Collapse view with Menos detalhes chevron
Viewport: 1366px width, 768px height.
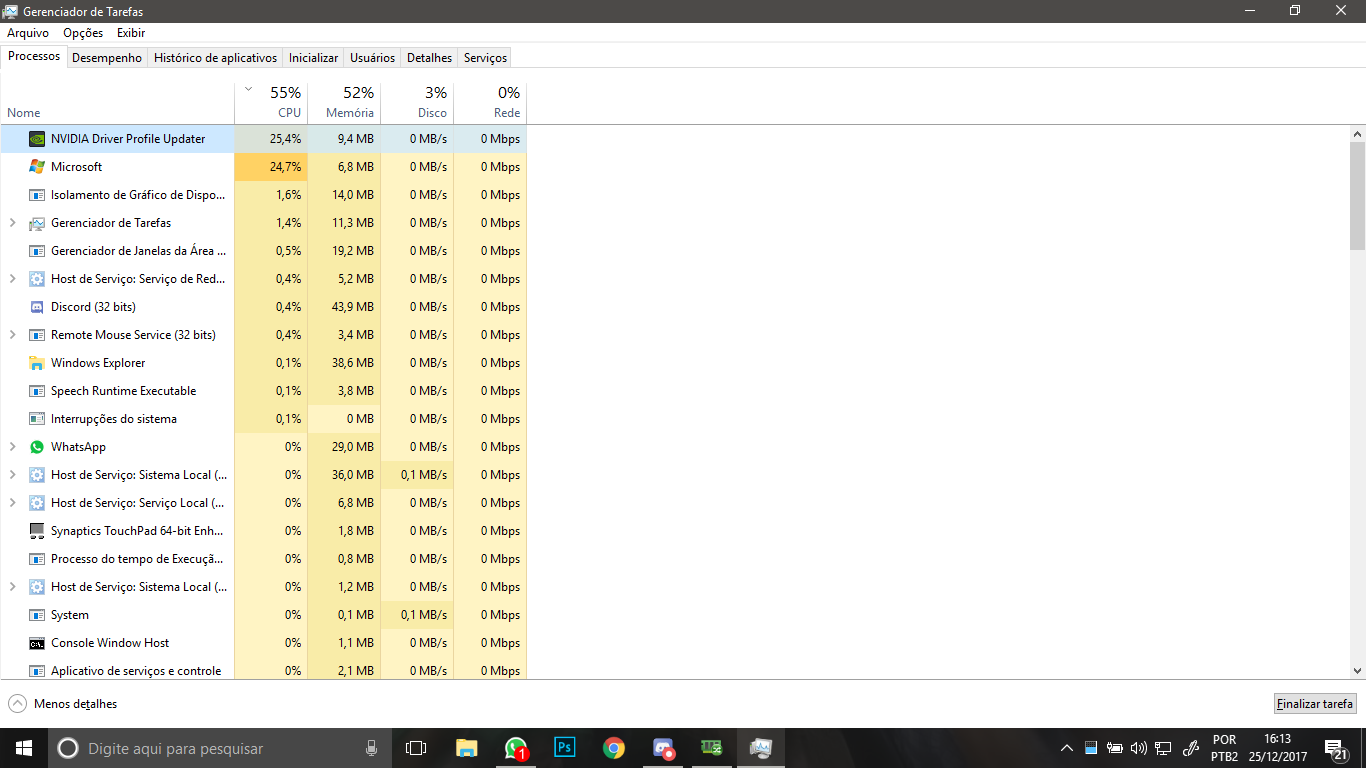click(17, 704)
